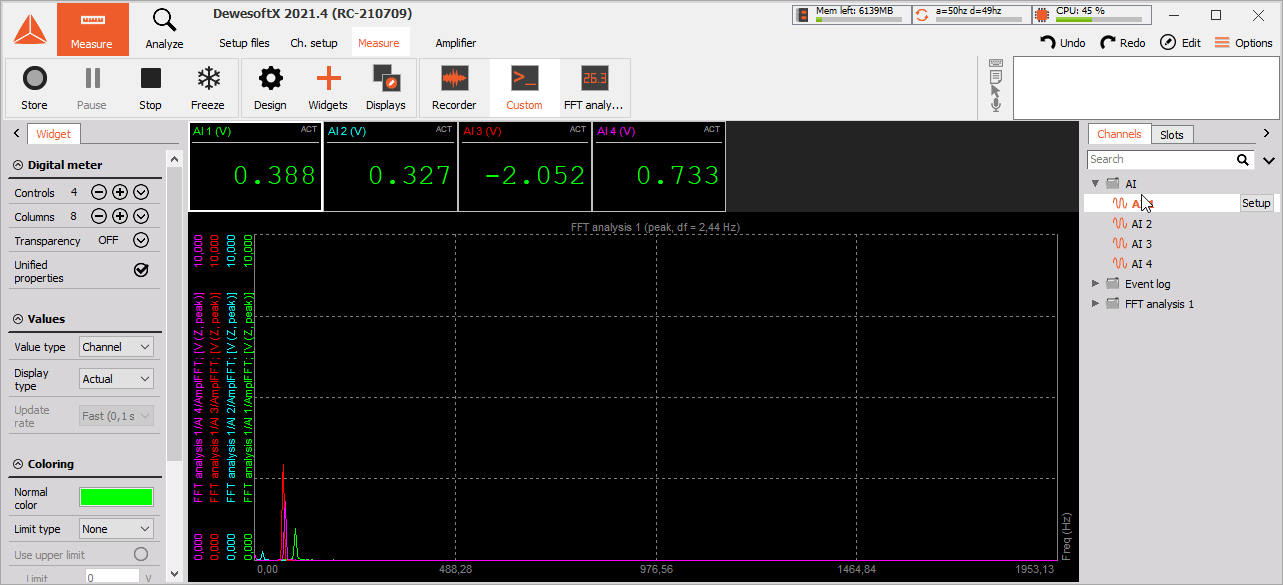The image size is (1283, 585).
Task: Select the AI 4 digital meter
Action: (658, 167)
